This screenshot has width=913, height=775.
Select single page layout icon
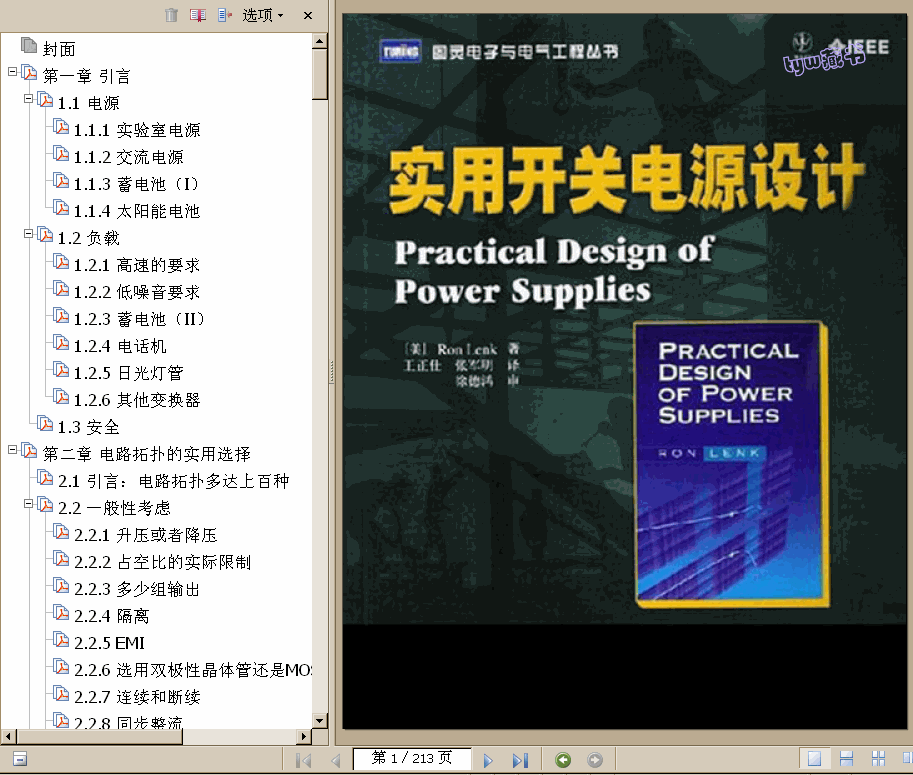point(814,759)
